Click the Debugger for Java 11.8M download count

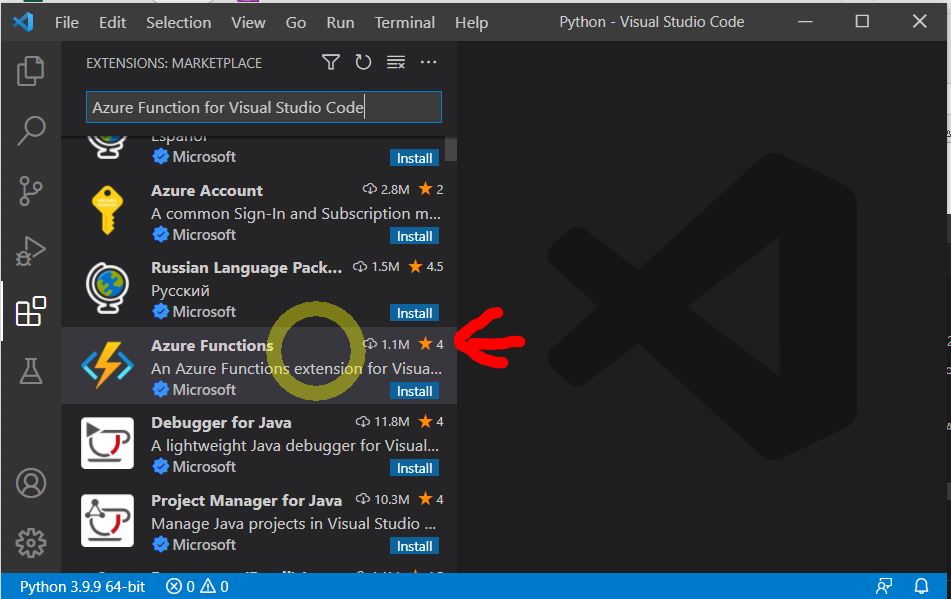(x=383, y=421)
